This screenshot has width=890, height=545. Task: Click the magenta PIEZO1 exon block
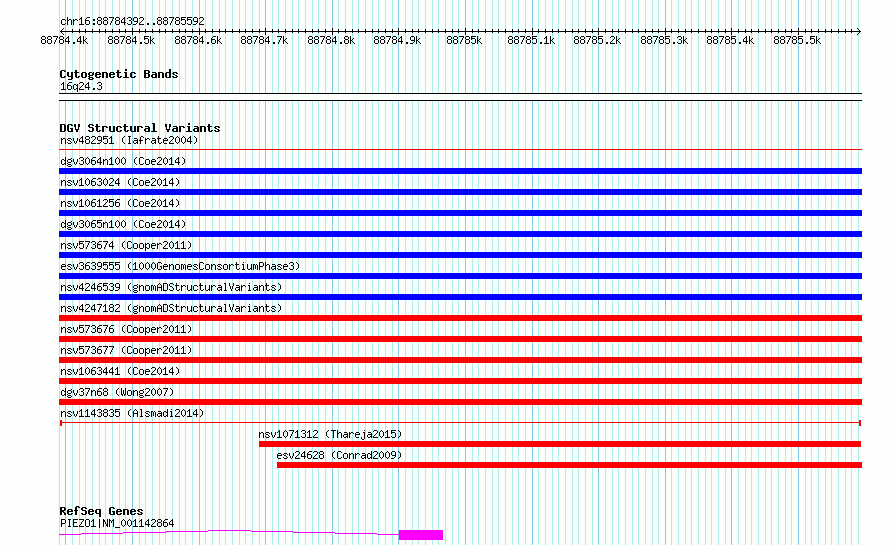[421, 535]
